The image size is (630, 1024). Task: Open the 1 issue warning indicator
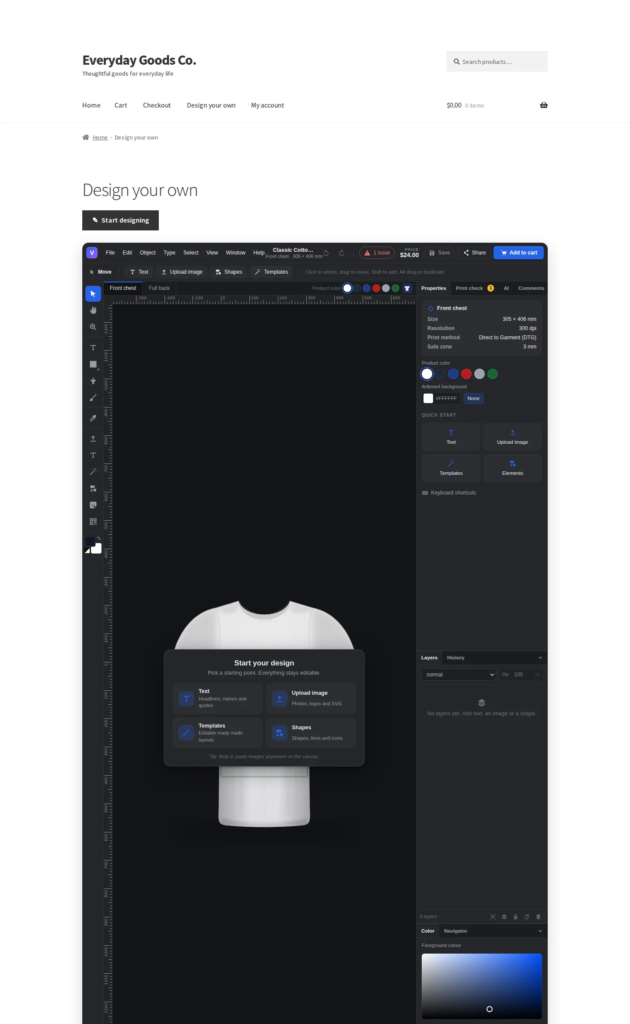pos(377,253)
